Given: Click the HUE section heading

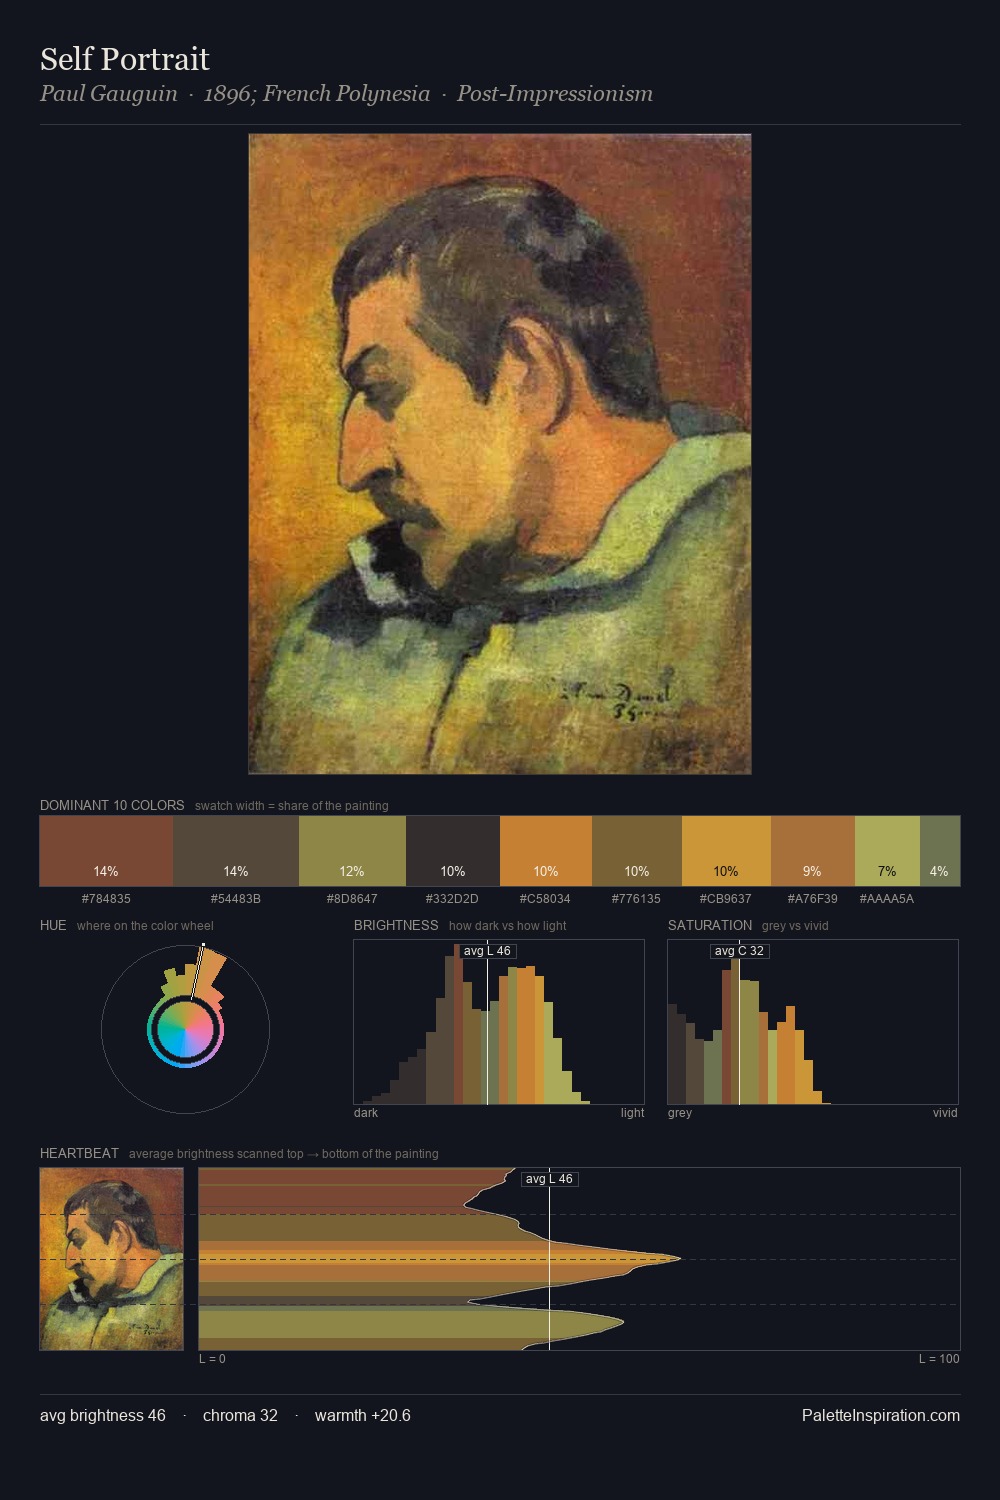Looking at the screenshot, I should click(53, 925).
